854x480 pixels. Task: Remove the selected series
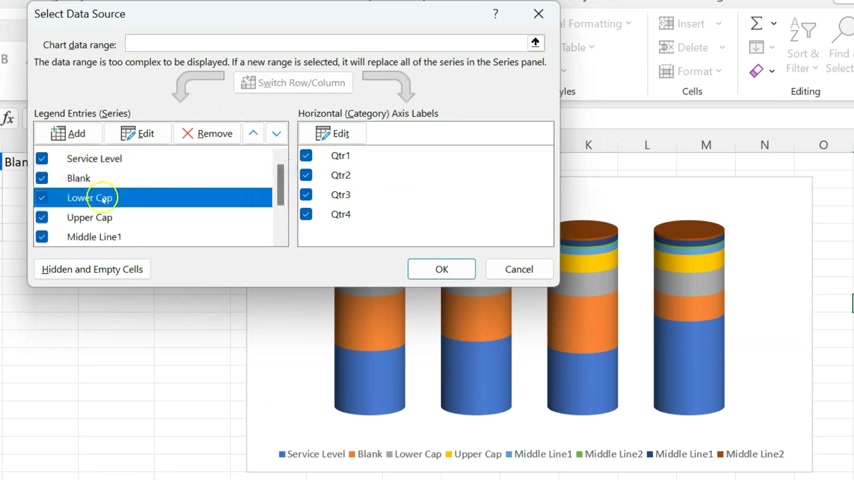pyautogui.click(x=207, y=133)
